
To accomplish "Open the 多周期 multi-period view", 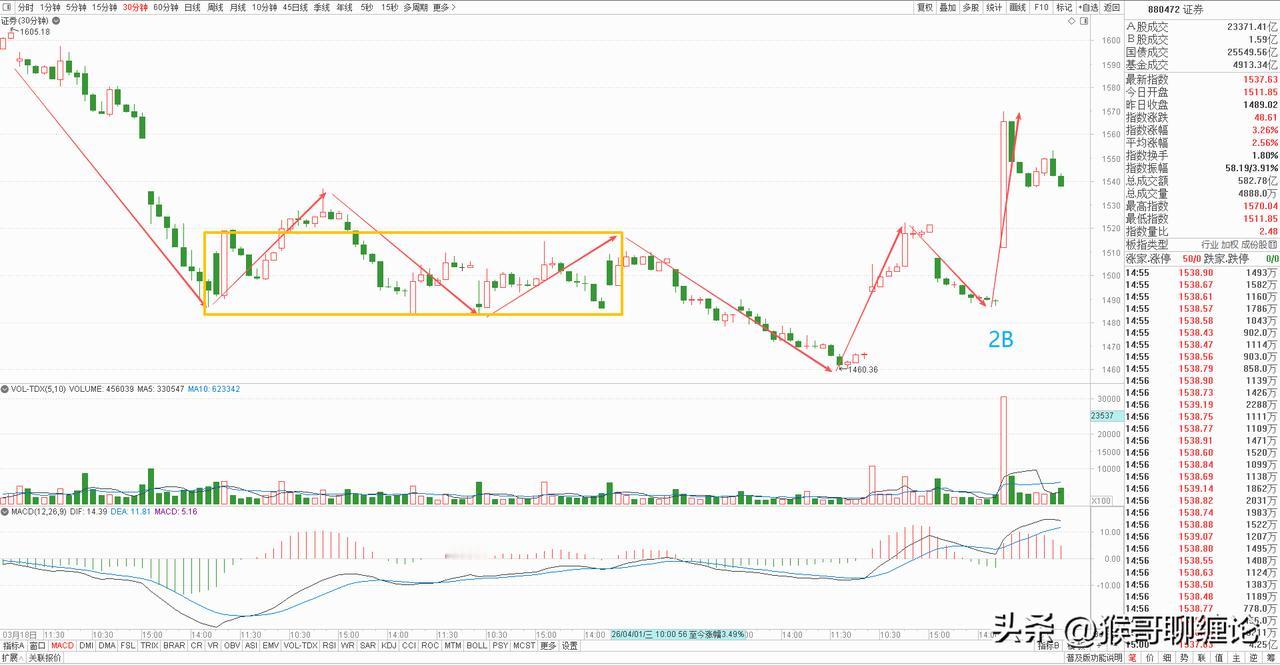I will (416, 7).
